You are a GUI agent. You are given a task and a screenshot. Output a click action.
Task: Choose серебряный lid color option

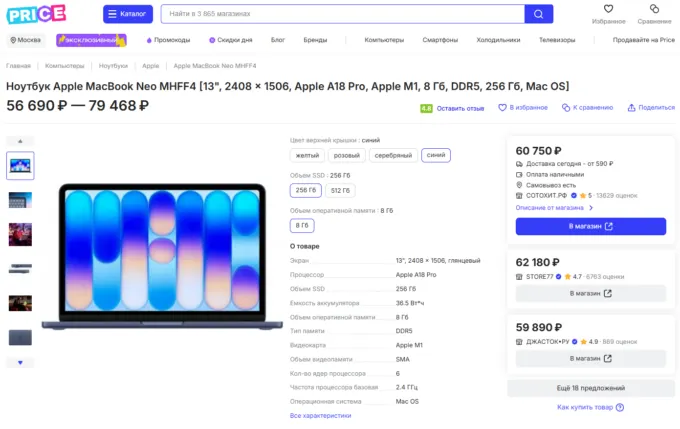[x=393, y=155]
